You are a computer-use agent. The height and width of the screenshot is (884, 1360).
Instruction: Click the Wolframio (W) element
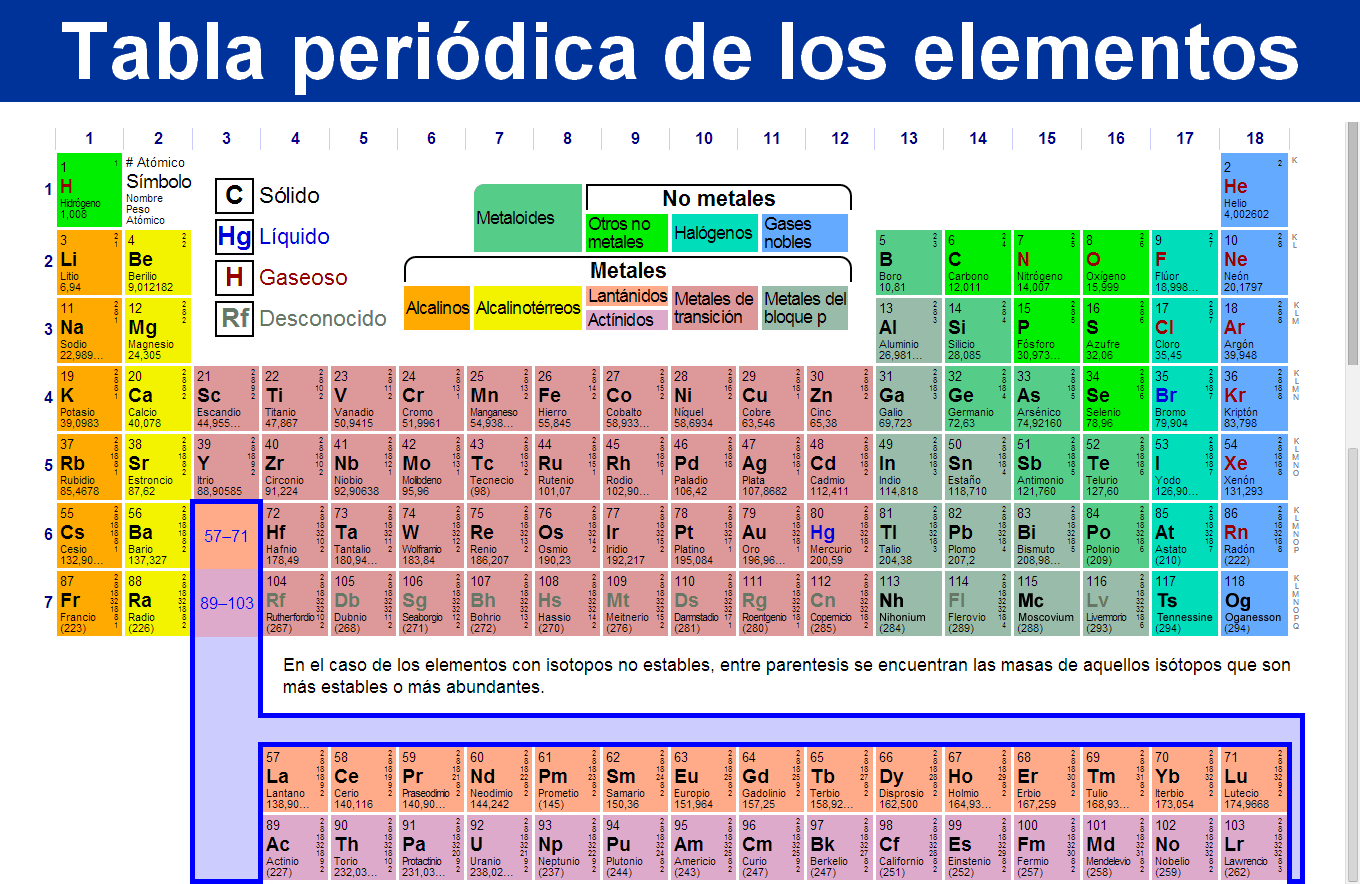430,534
